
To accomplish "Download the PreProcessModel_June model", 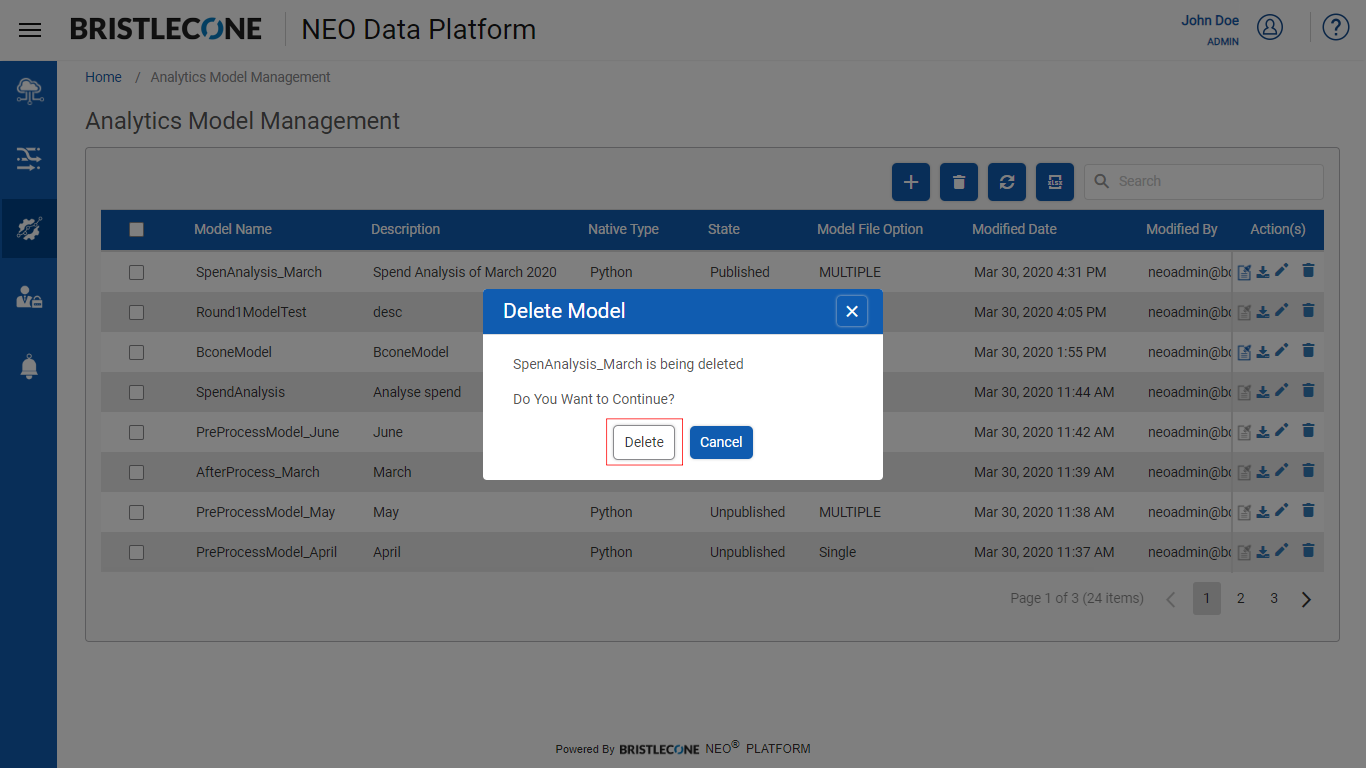I will (1263, 432).
